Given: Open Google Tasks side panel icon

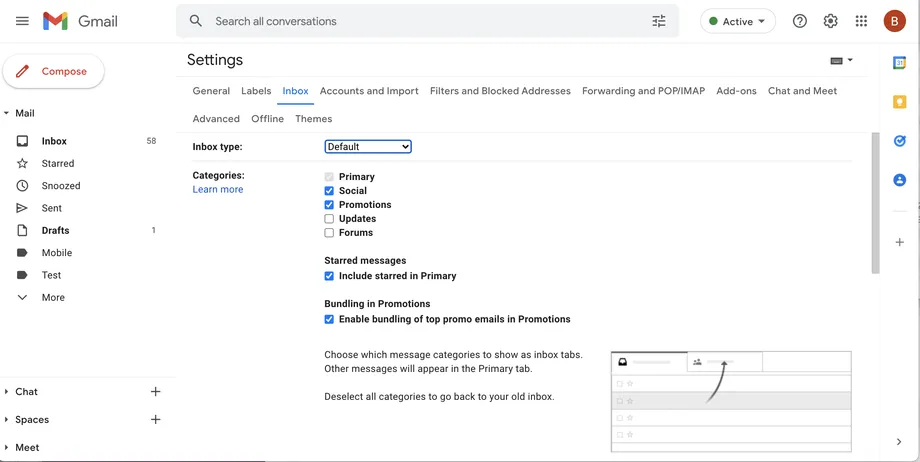Looking at the screenshot, I should tap(899, 141).
